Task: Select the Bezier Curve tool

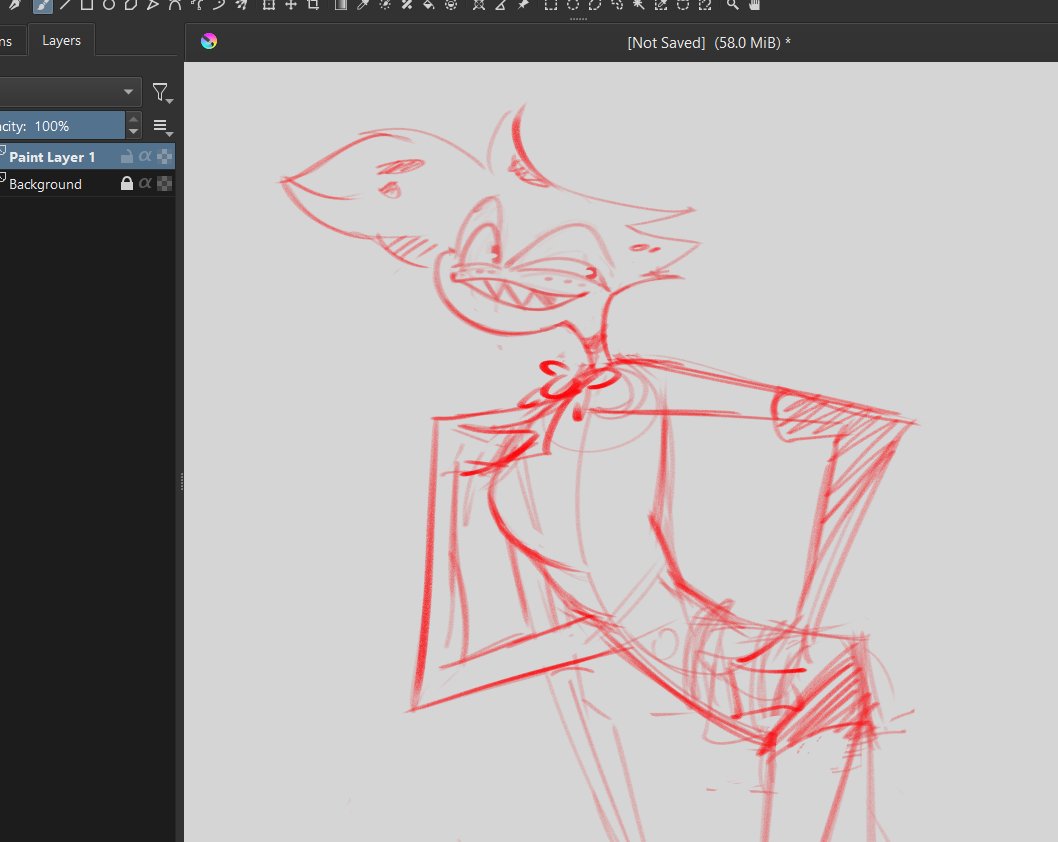Action: (175, 5)
